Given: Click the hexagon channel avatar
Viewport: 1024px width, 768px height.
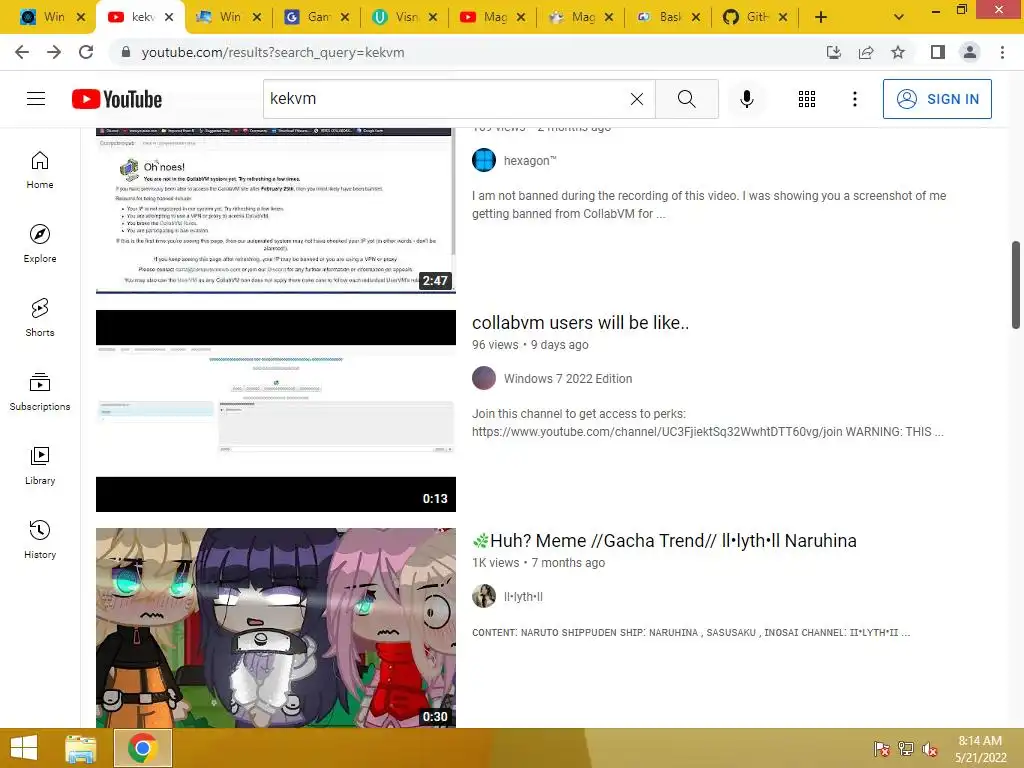Looking at the screenshot, I should tap(484, 160).
